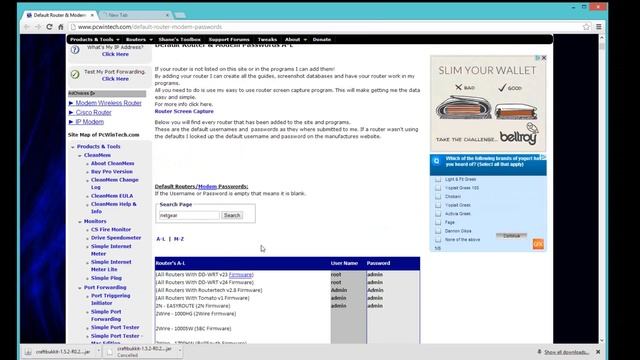
Task: Jump to the A-L routers list
Action: (x=161, y=239)
